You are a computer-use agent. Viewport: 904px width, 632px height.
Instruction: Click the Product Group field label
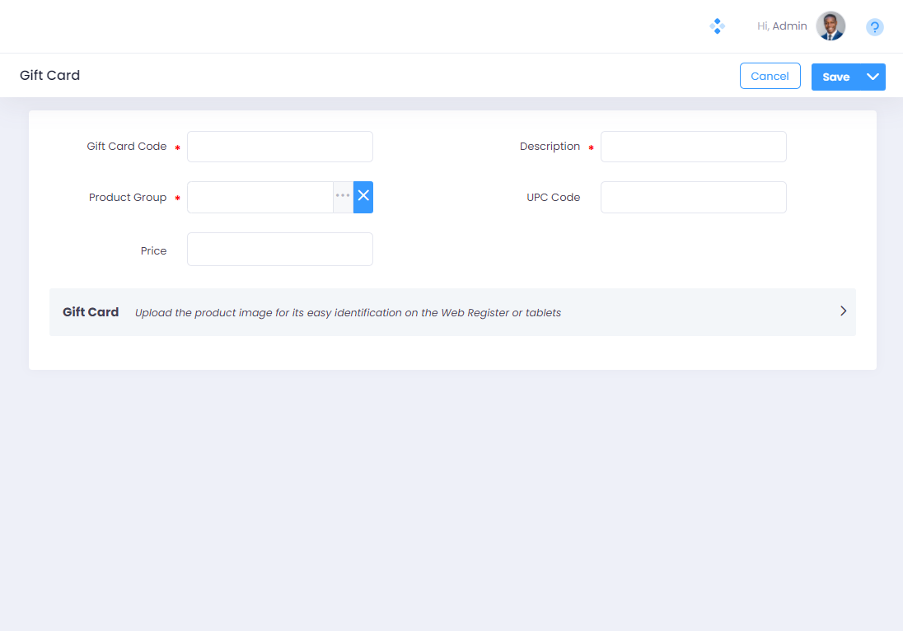128,198
